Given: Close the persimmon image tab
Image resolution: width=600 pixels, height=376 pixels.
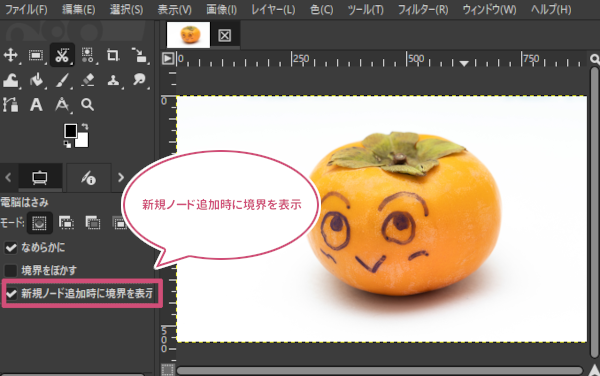Looking at the screenshot, I should [225, 36].
